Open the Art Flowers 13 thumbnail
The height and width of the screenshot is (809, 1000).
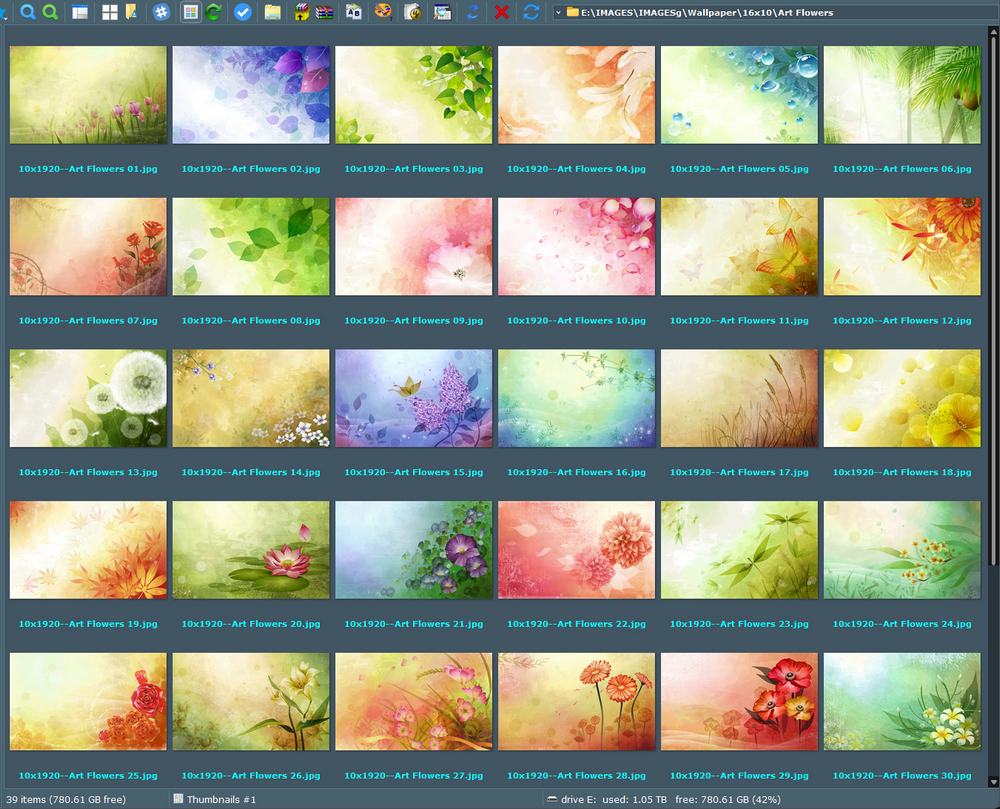pos(87,398)
